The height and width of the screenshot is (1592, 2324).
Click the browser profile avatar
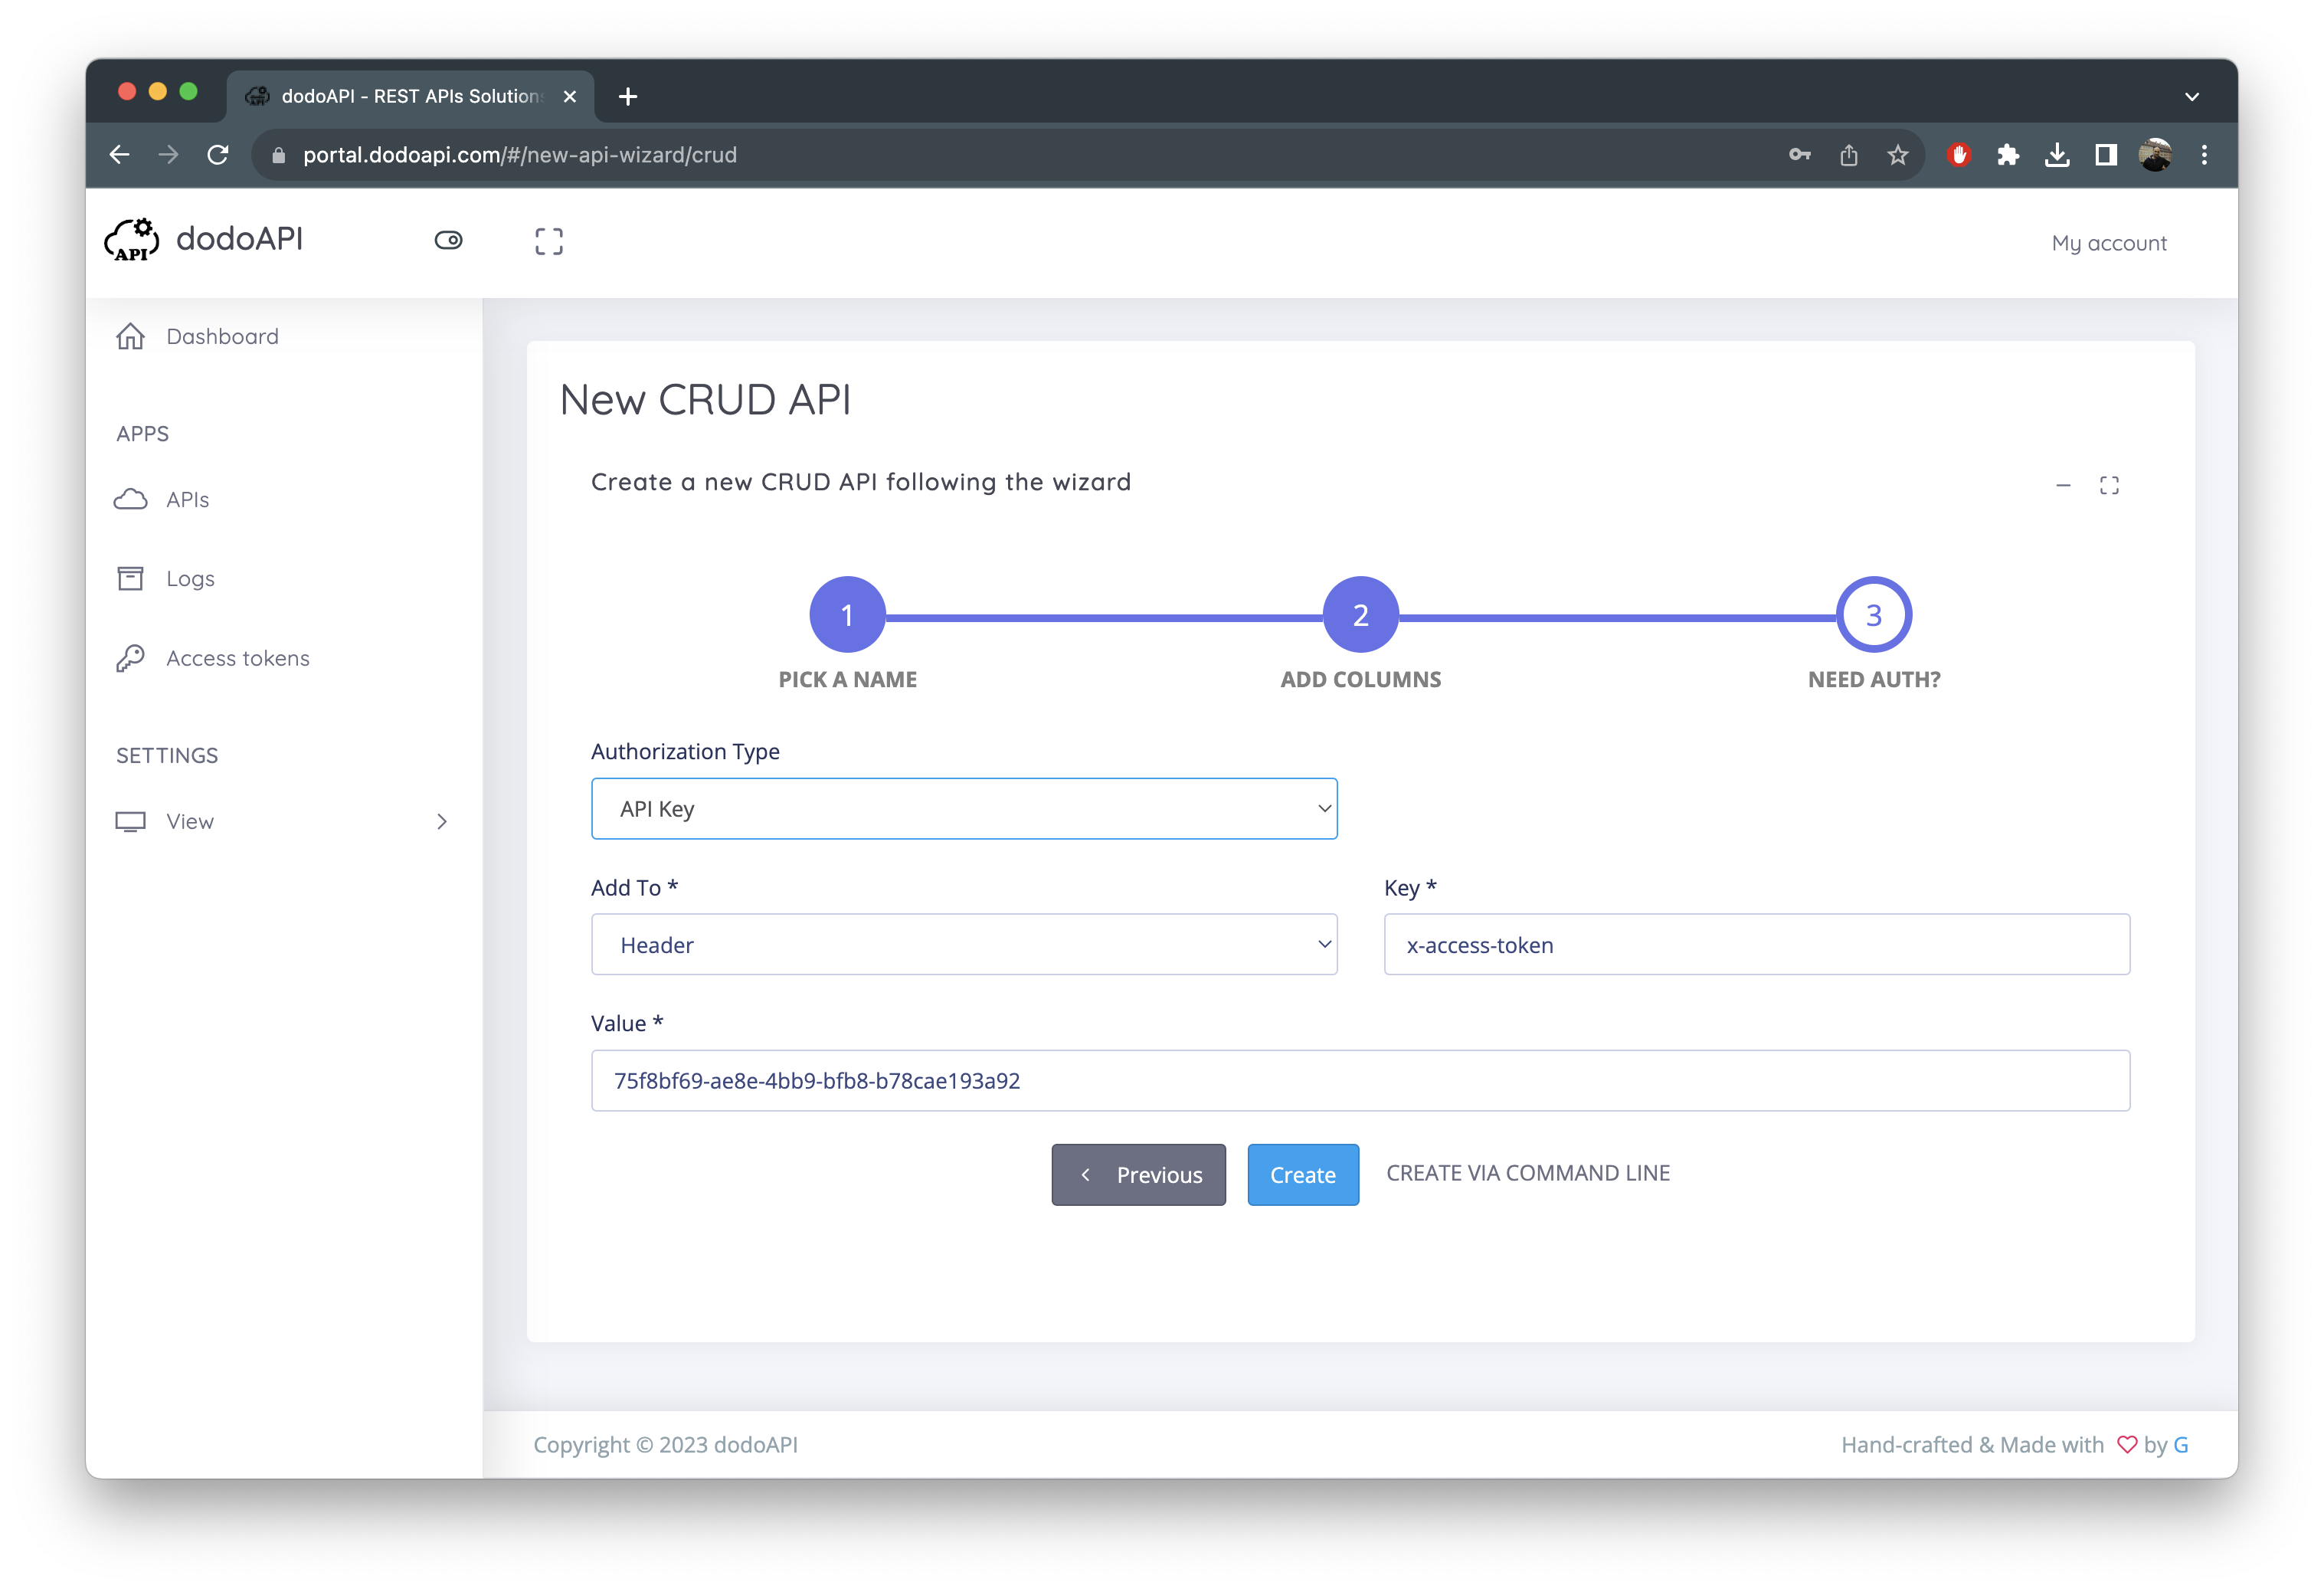point(2155,155)
